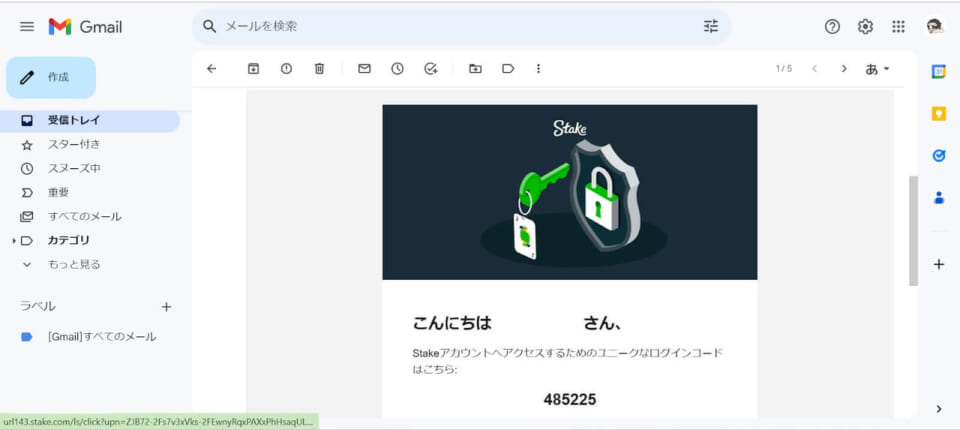
Task: Click the Stake banner image
Action: point(569,192)
